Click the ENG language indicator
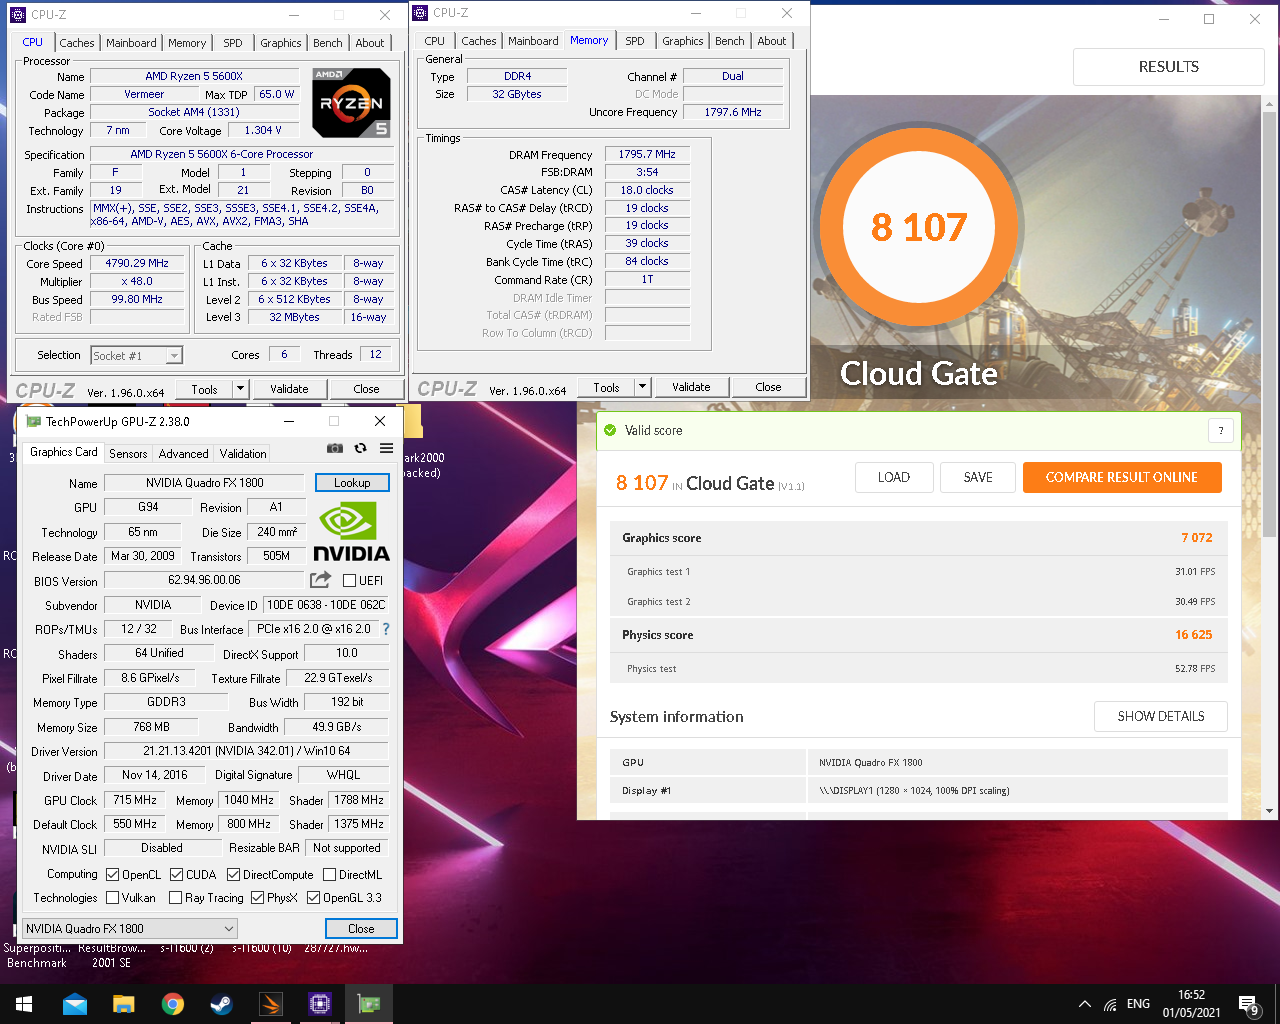1280x1024 pixels. (x=1138, y=1004)
